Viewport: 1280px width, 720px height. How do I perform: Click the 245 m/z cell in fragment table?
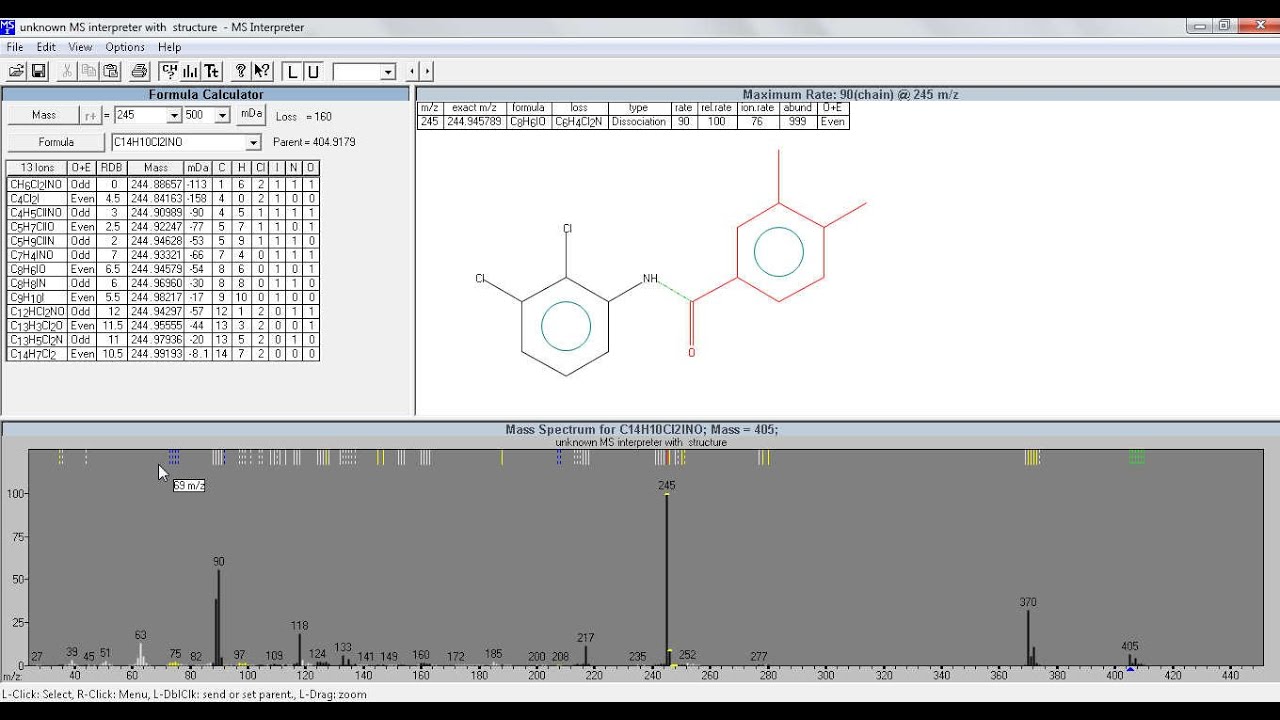(x=429, y=122)
